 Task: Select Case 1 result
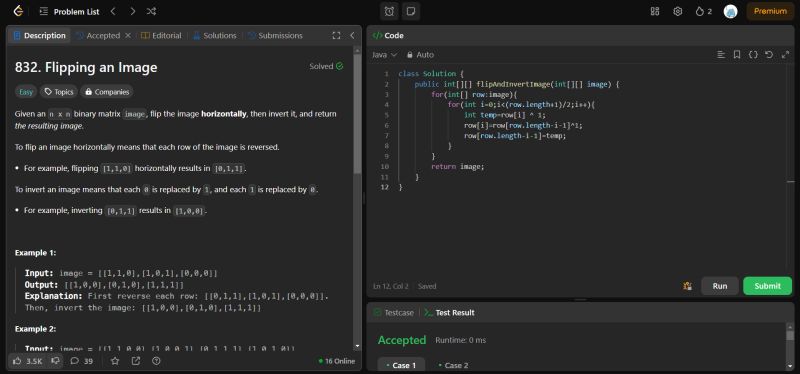(401, 365)
